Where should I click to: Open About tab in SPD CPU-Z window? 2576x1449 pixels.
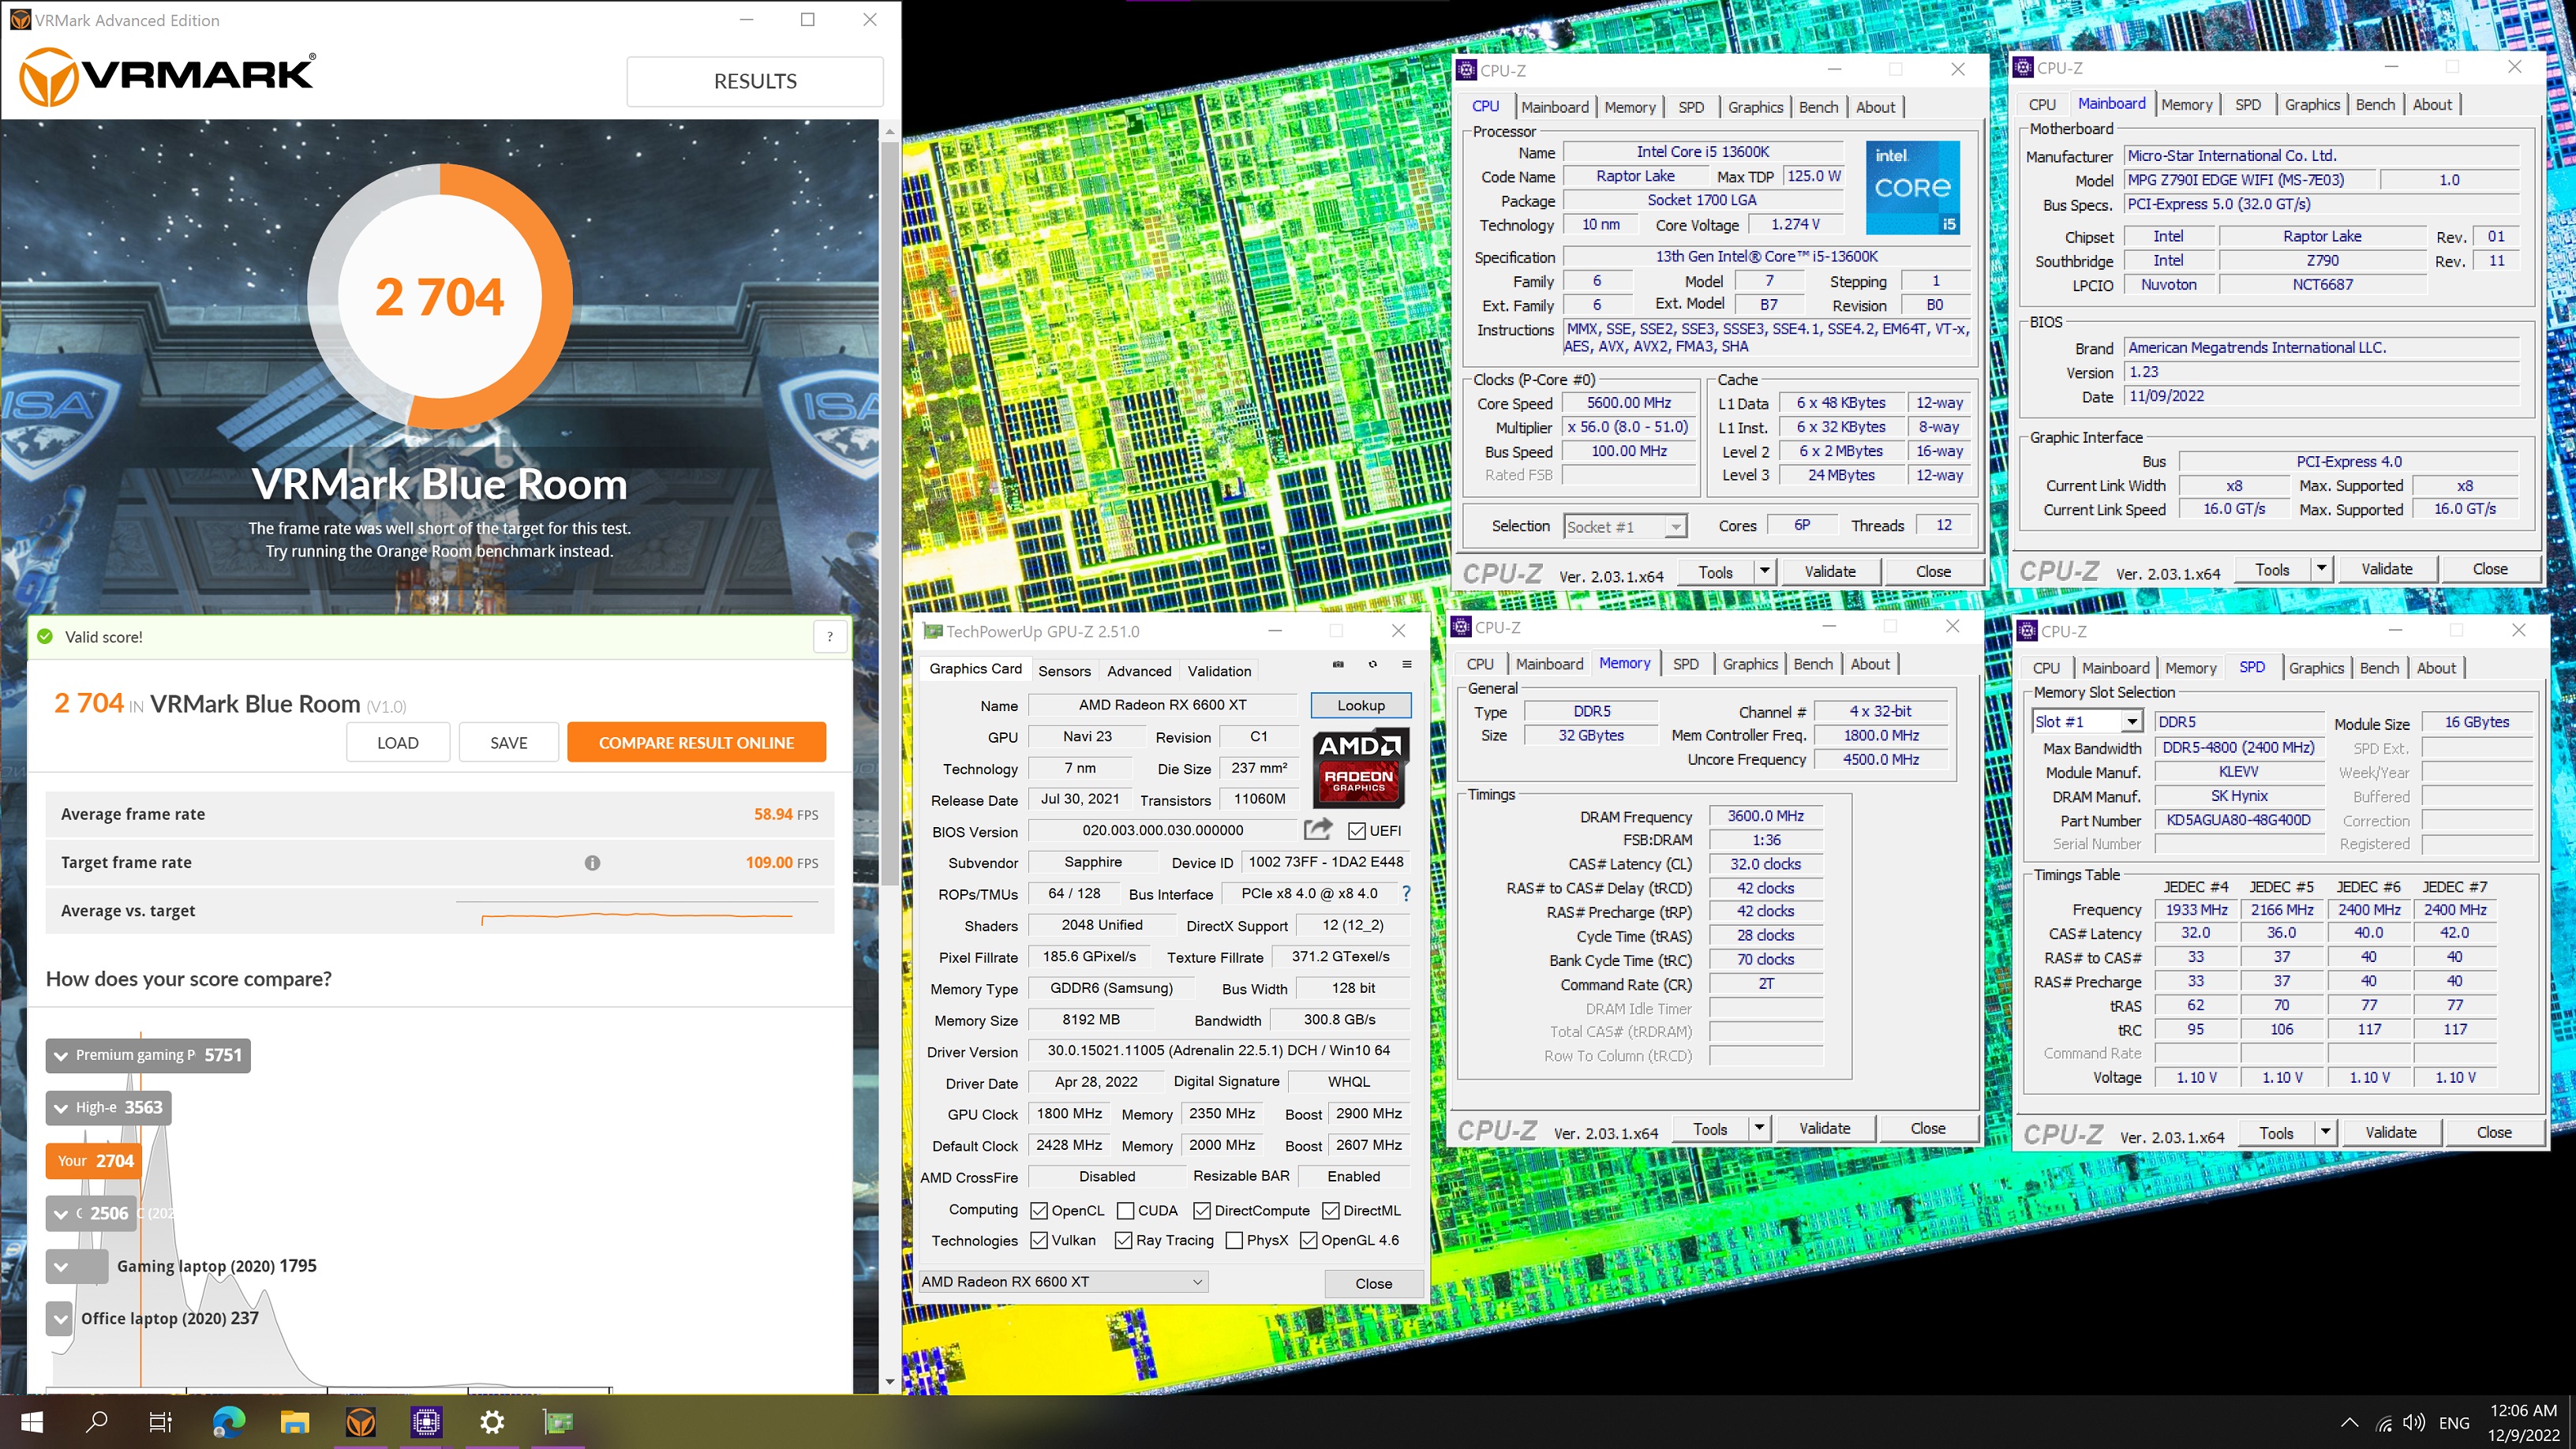click(2436, 668)
